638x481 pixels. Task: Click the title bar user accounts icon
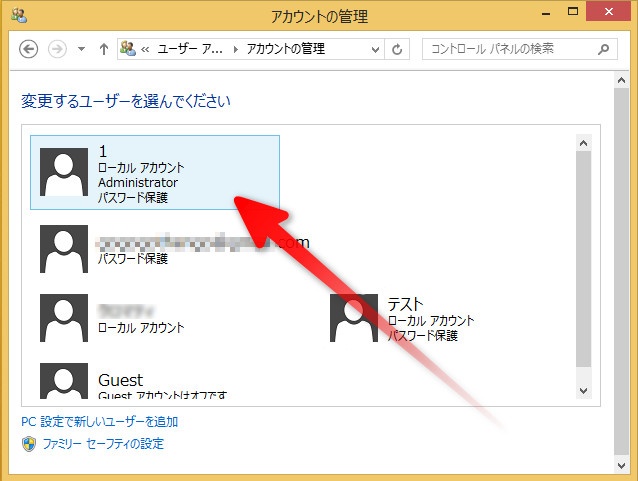click(x=19, y=15)
